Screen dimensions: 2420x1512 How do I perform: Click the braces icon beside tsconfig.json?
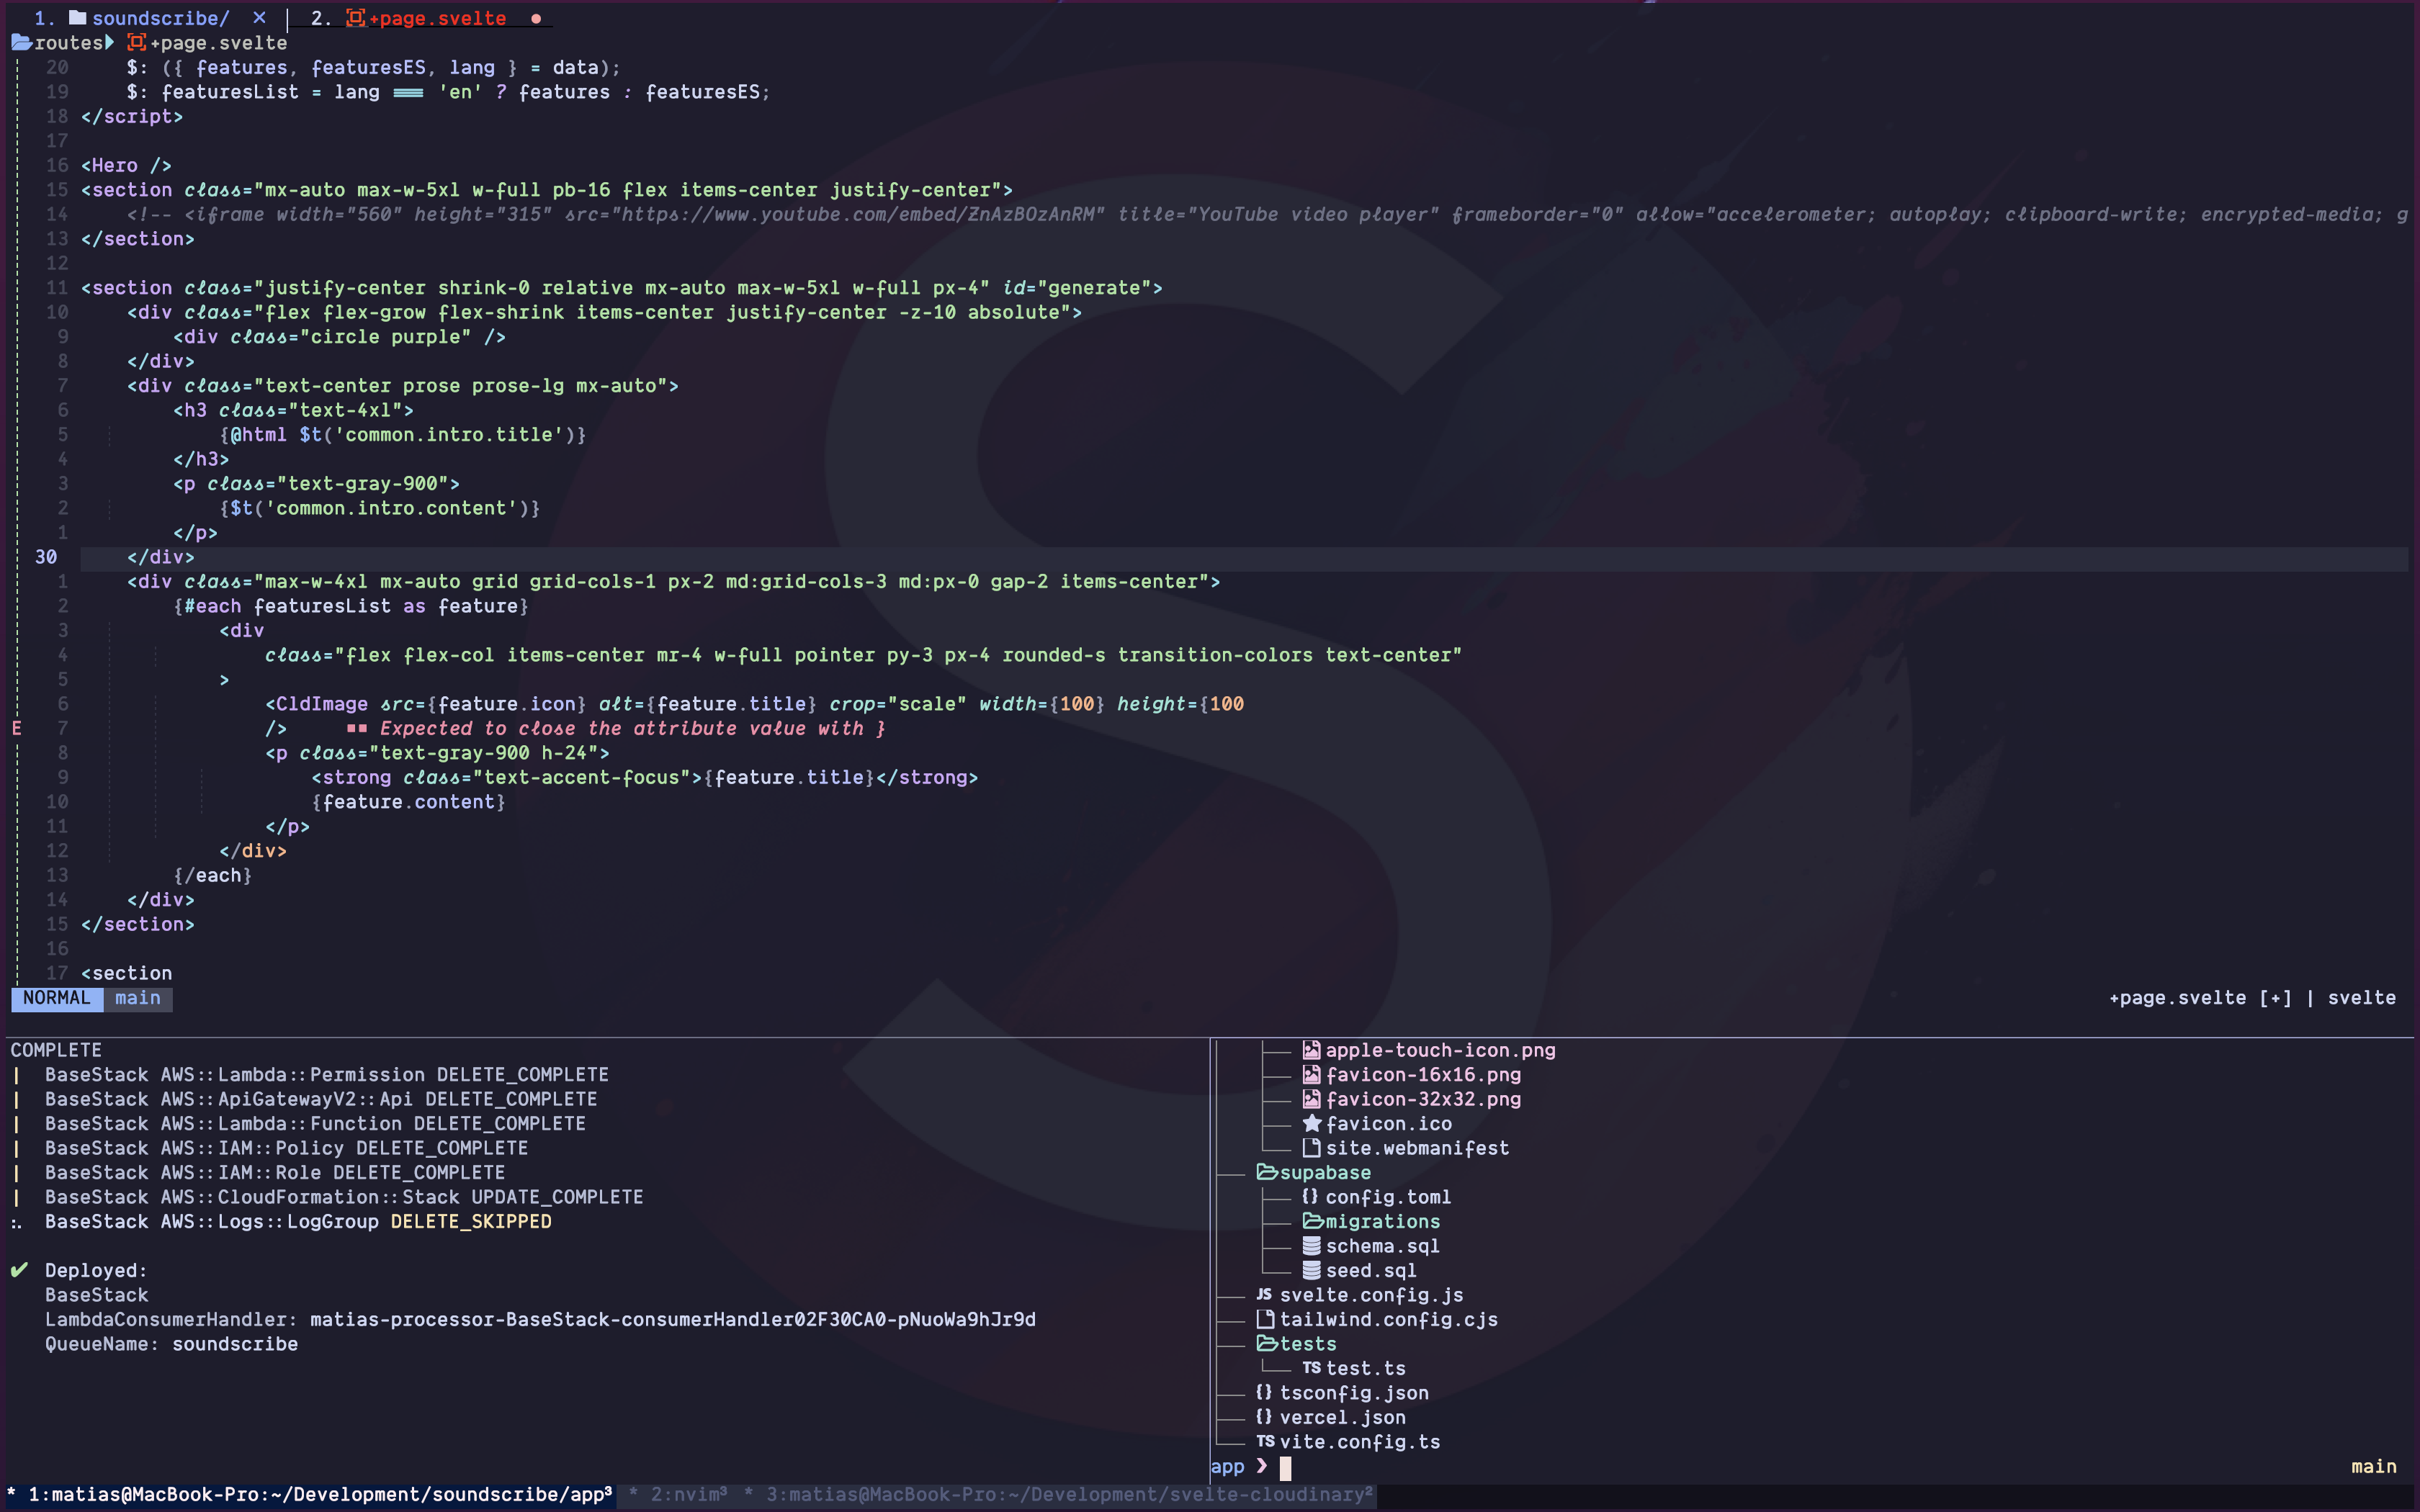(1264, 1392)
